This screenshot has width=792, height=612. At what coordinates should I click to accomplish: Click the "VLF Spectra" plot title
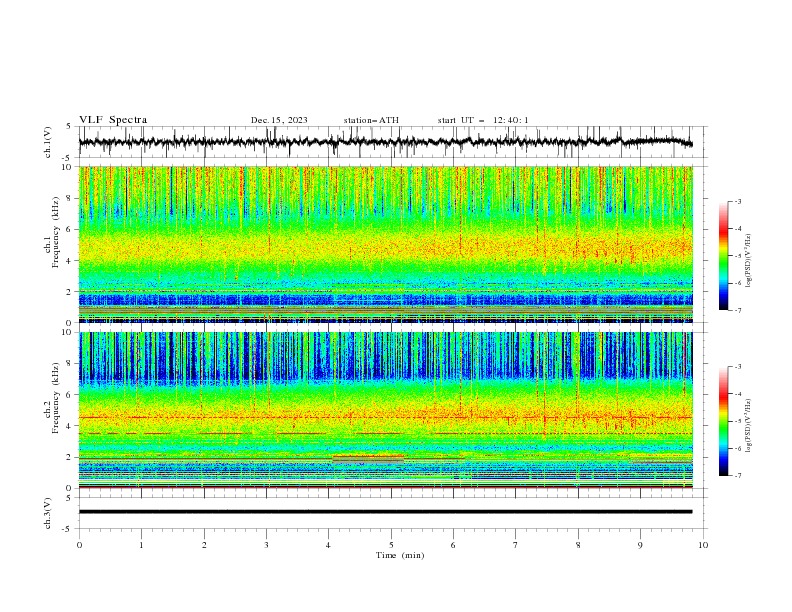(x=113, y=120)
